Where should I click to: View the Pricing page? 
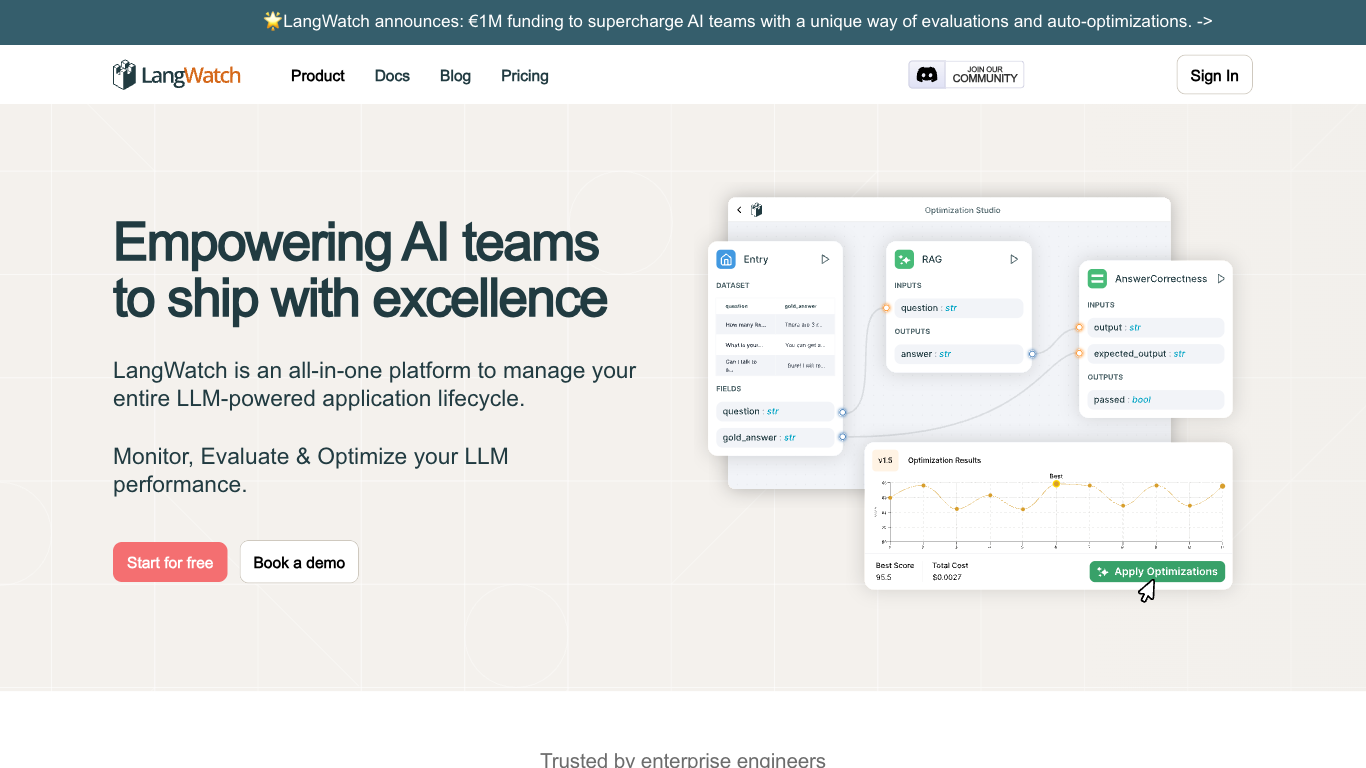tap(525, 76)
